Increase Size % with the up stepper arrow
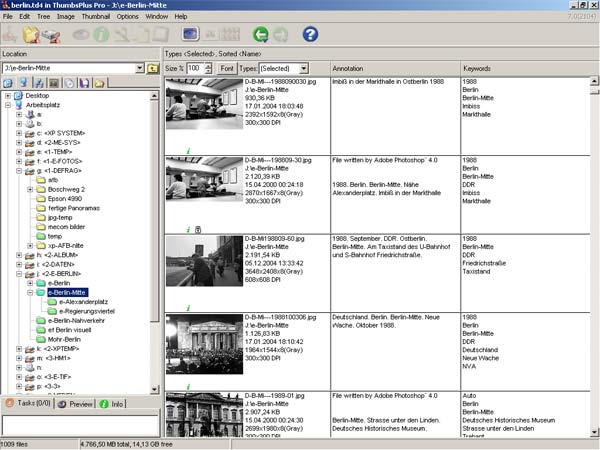The image size is (600, 450). point(209,64)
